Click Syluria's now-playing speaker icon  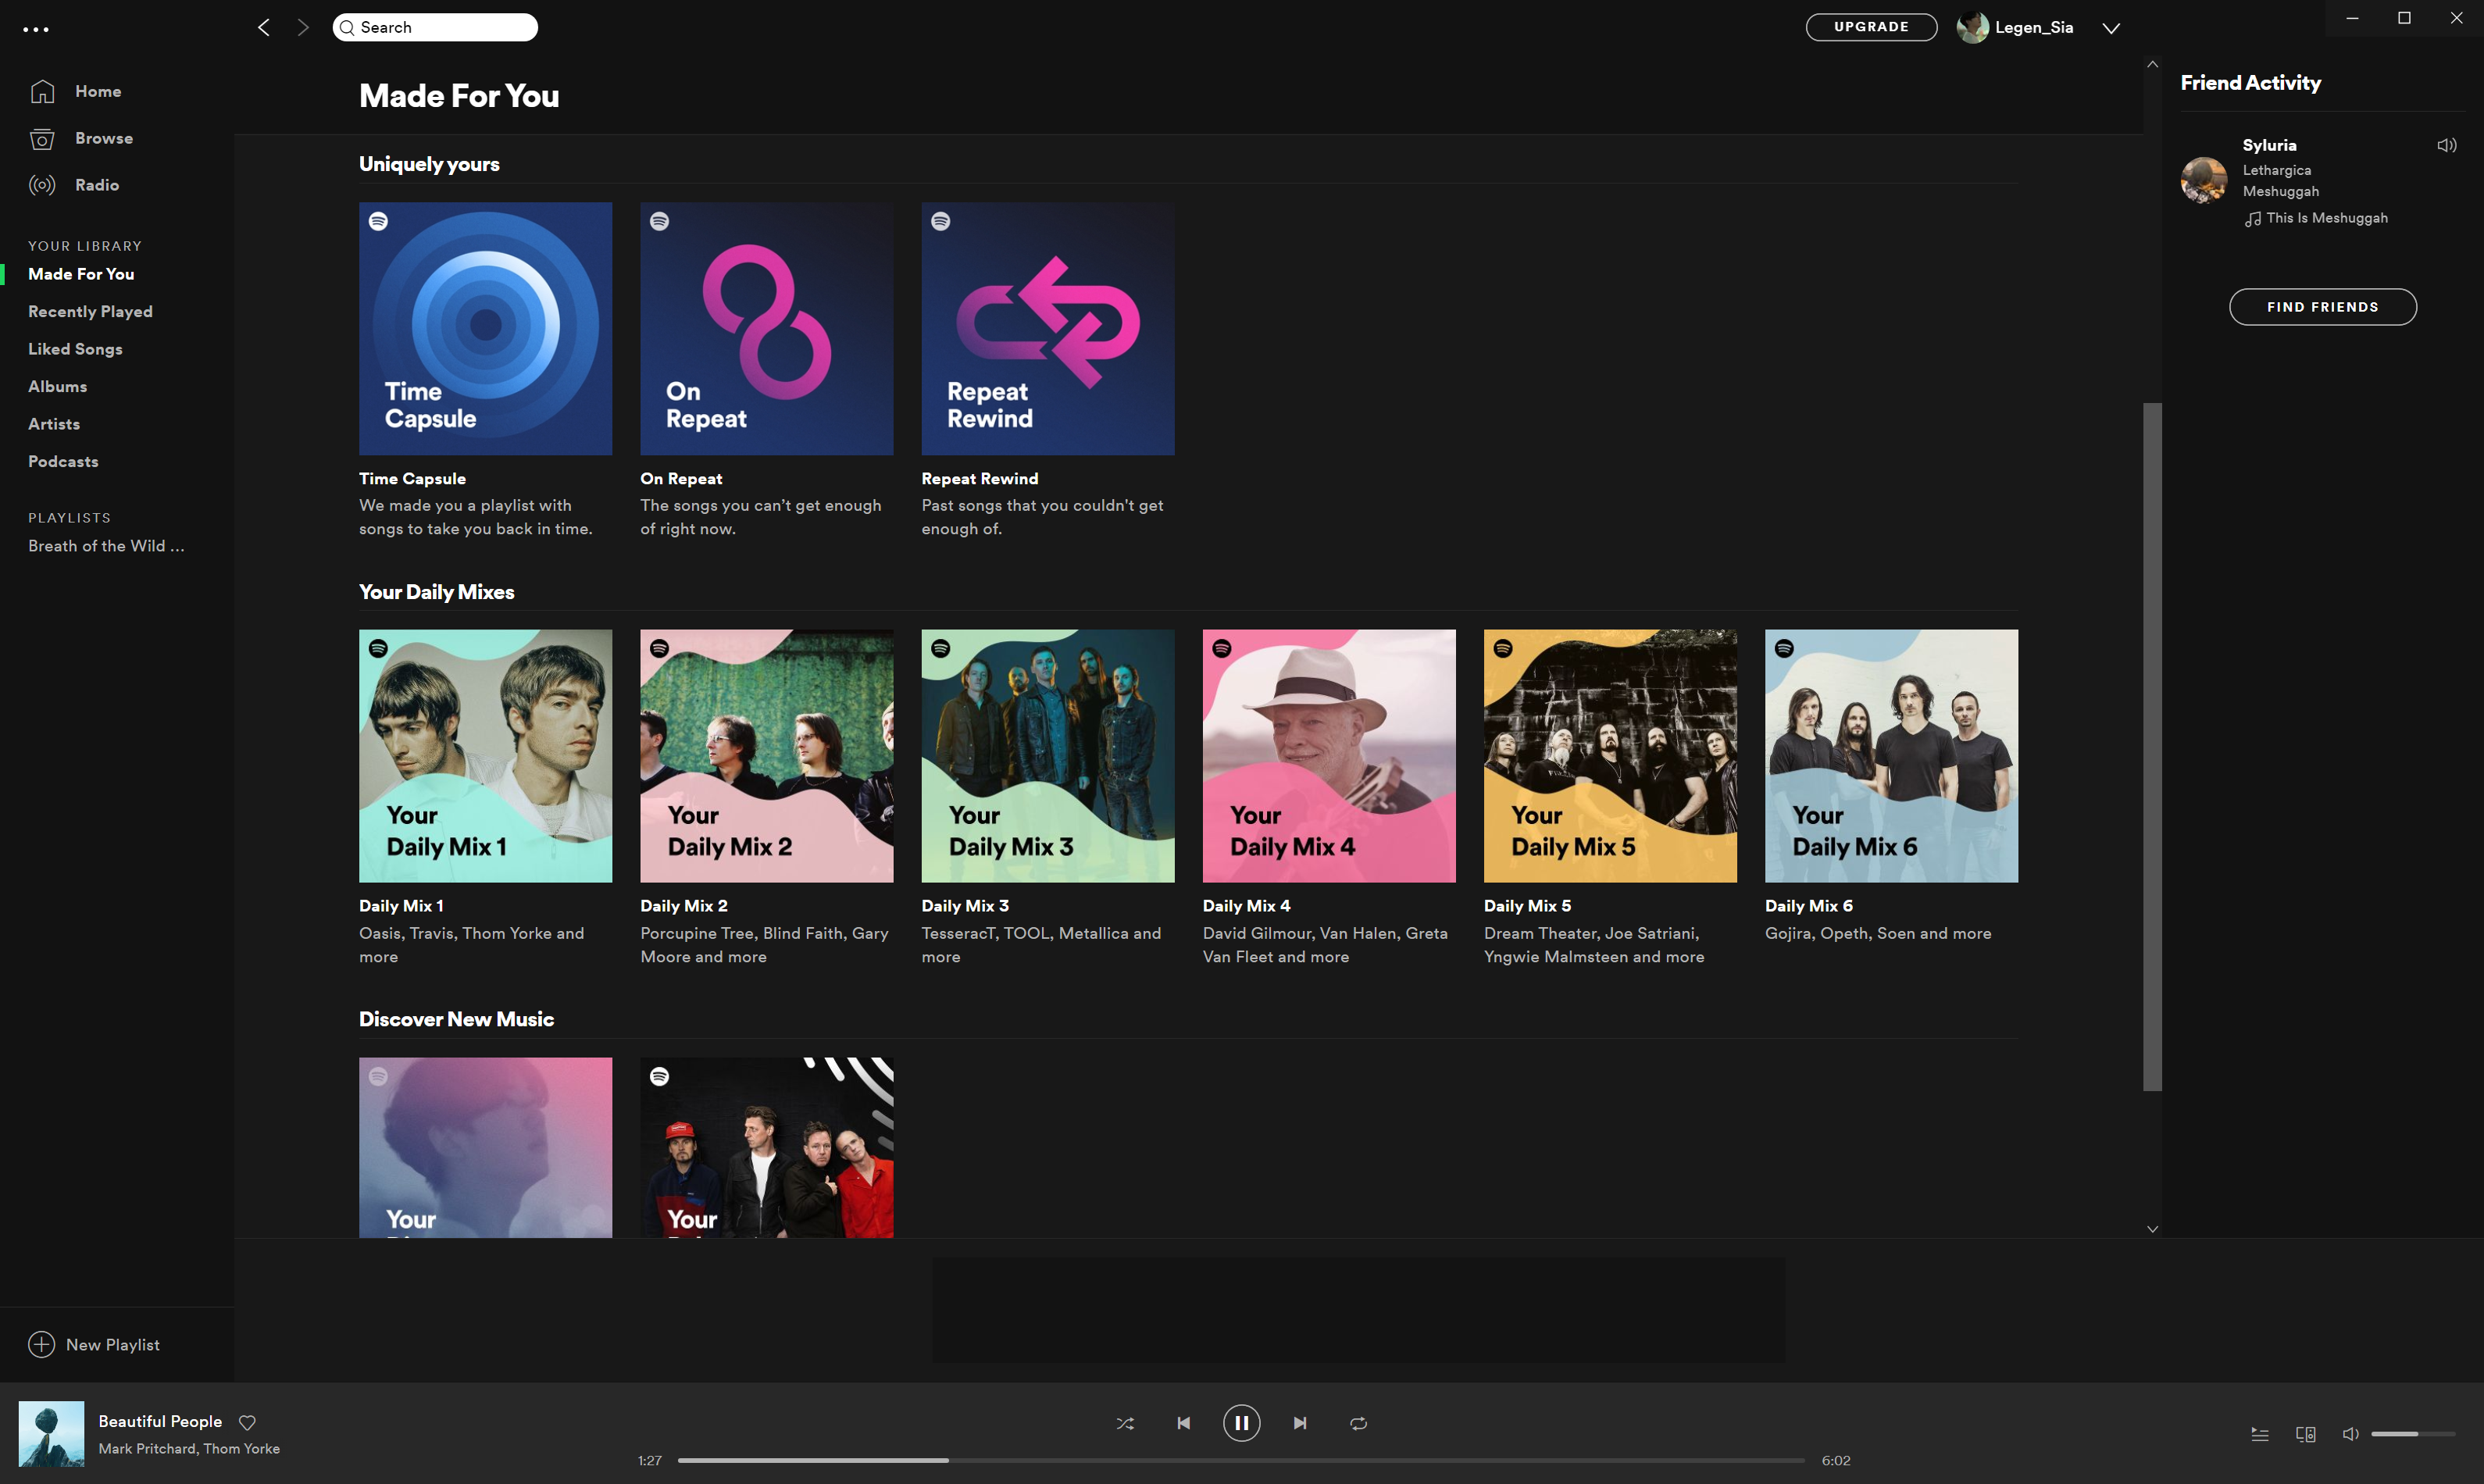2446,146
